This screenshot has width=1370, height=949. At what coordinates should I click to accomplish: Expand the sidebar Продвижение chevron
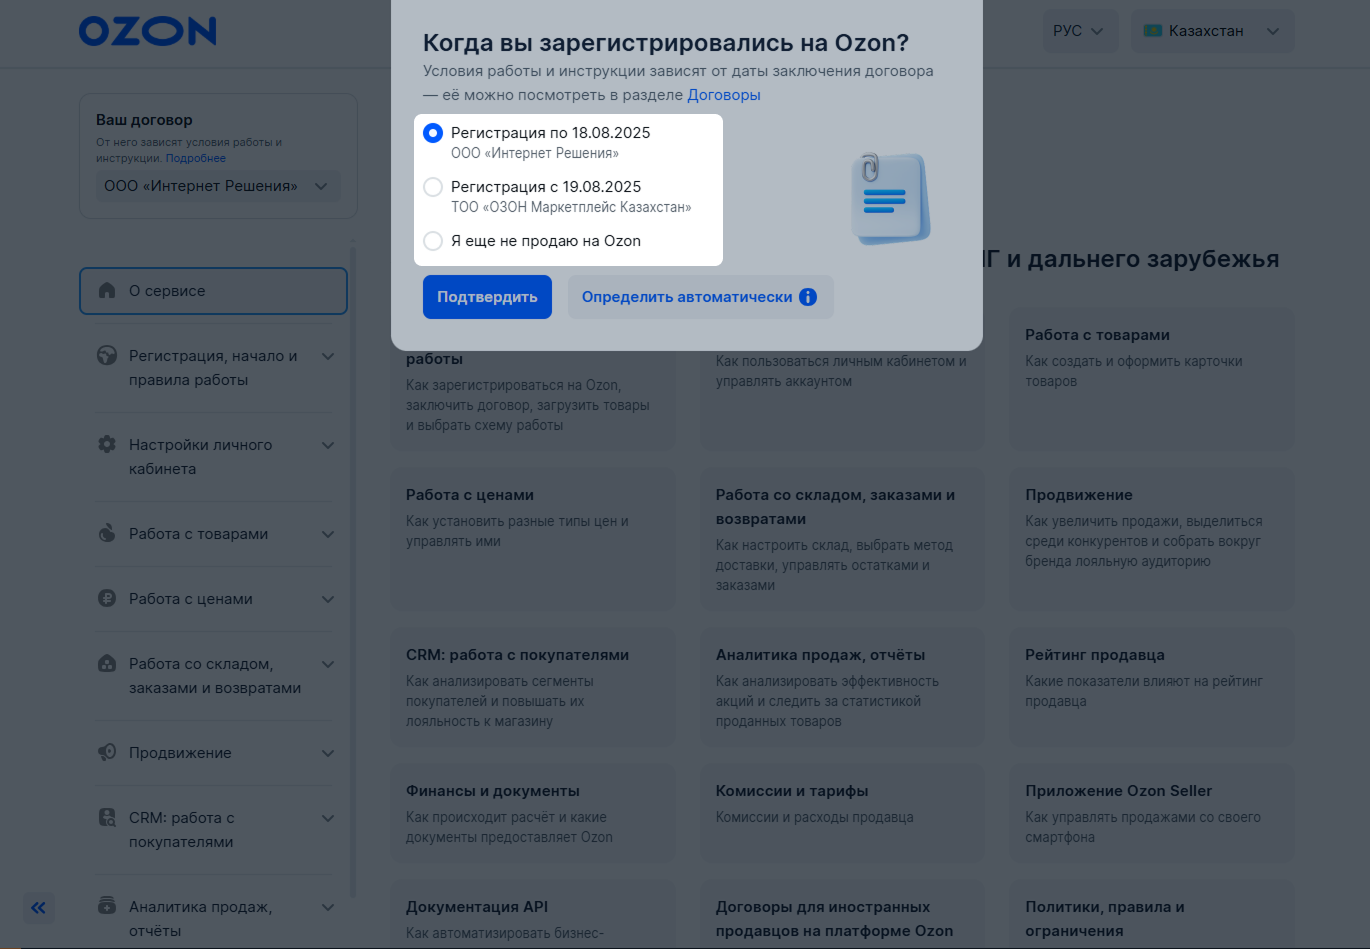(x=328, y=753)
